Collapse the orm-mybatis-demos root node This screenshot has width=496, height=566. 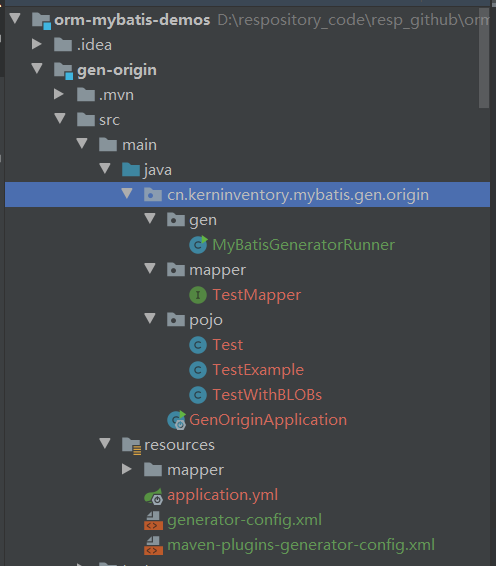tap(15, 18)
